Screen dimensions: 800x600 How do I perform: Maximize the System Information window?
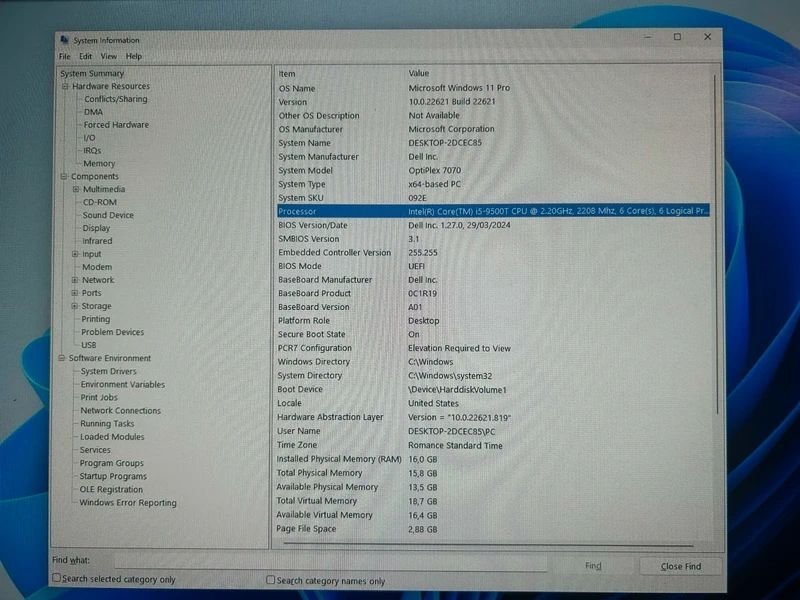tap(677, 37)
